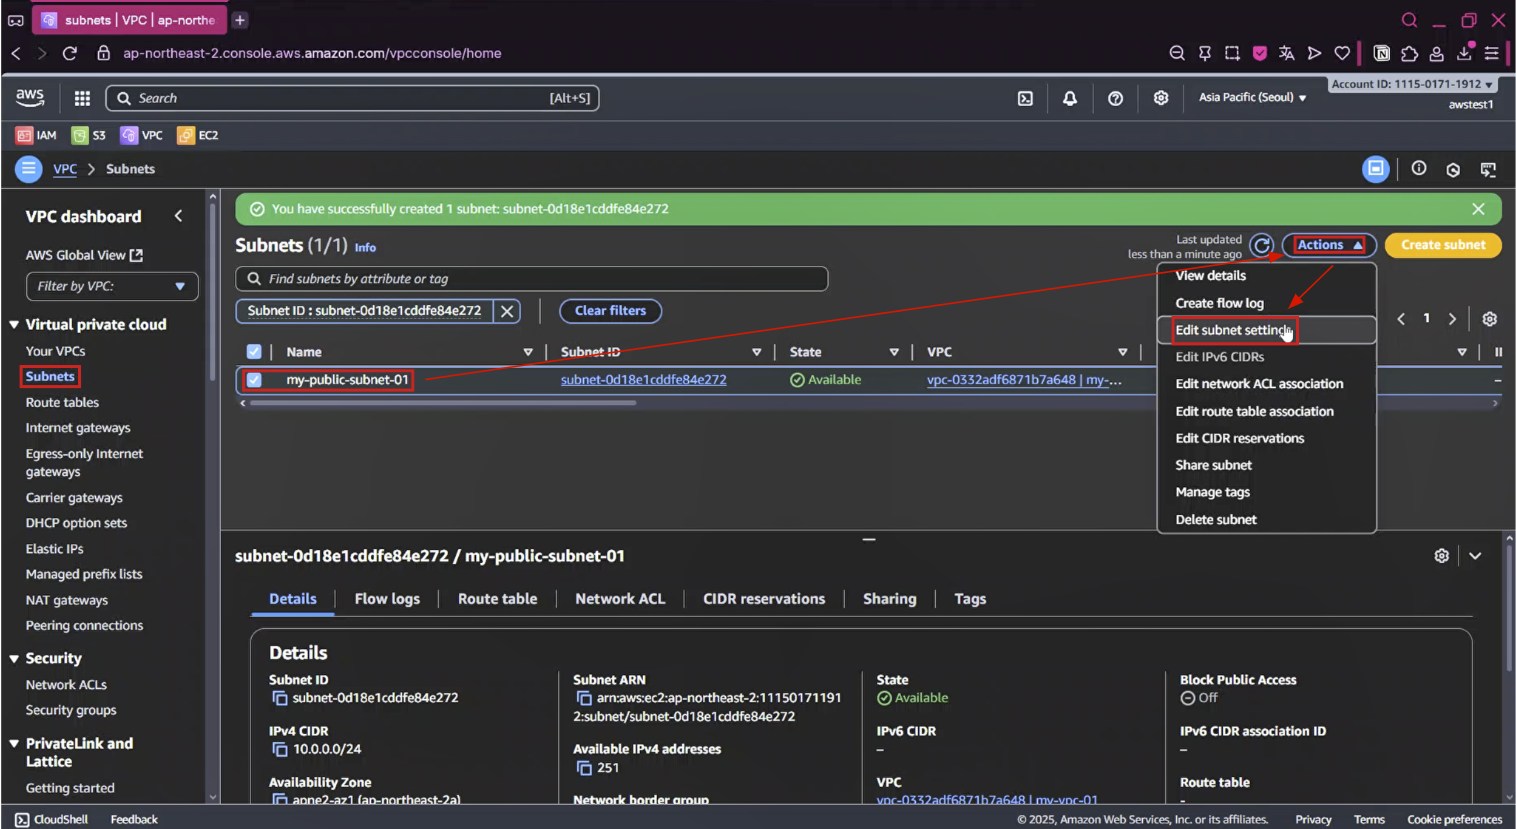Uncheck the my-public-subnet-01 row checkbox
This screenshot has width=1516, height=829.
point(254,380)
